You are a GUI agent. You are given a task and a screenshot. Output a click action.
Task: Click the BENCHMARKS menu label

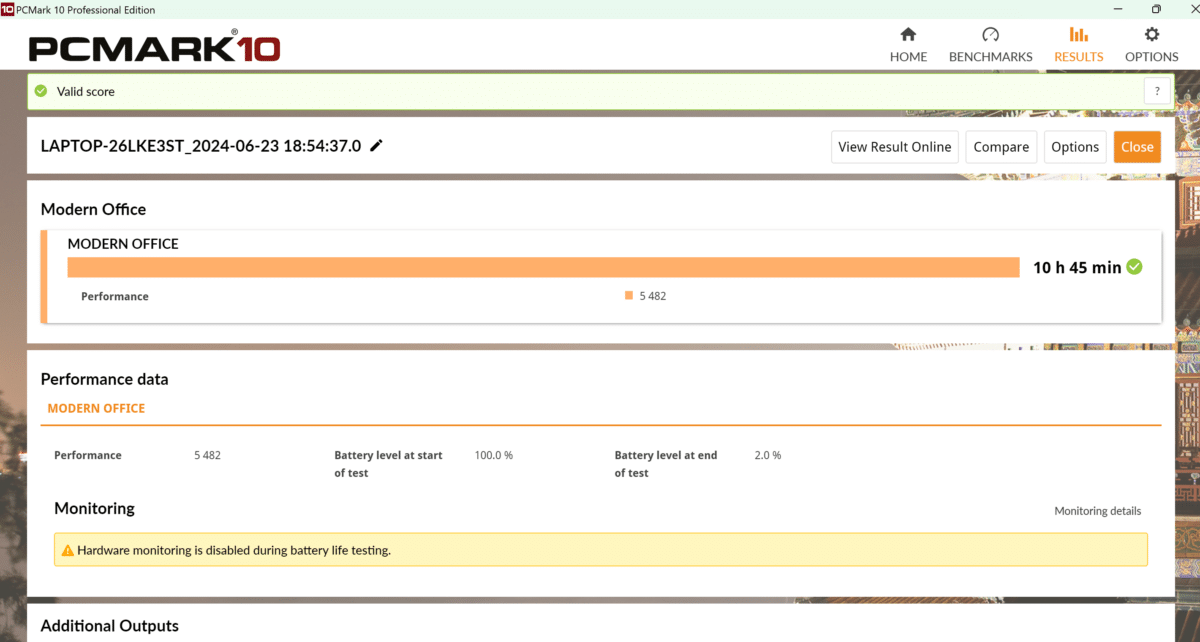click(x=990, y=57)
